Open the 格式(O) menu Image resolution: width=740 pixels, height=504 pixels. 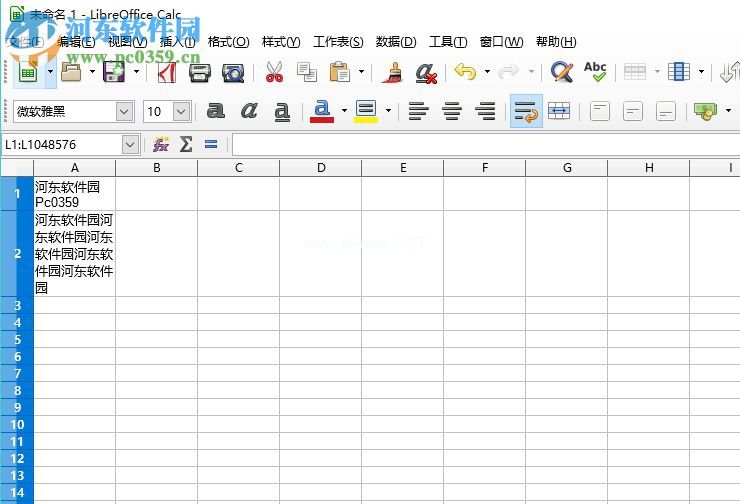coord(228,42)
